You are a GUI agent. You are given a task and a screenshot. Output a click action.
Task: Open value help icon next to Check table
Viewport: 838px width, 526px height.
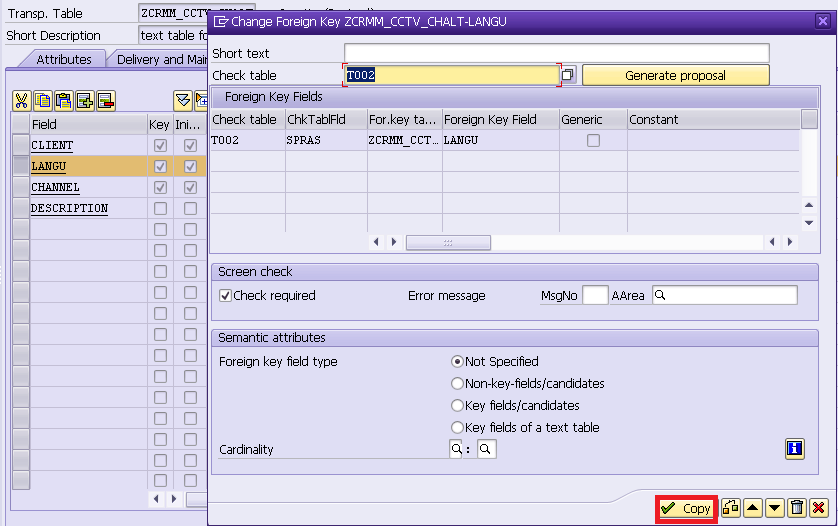568,75
